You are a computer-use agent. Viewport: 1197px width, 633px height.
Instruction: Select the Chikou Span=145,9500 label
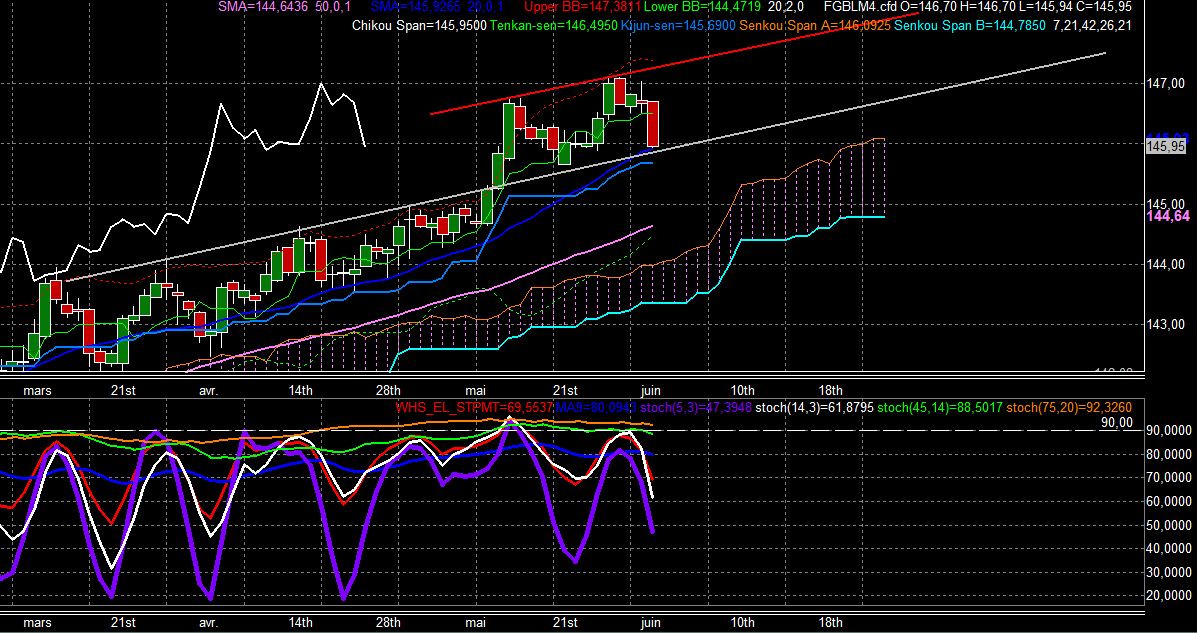pyautogui.click(x=419, y=25)
